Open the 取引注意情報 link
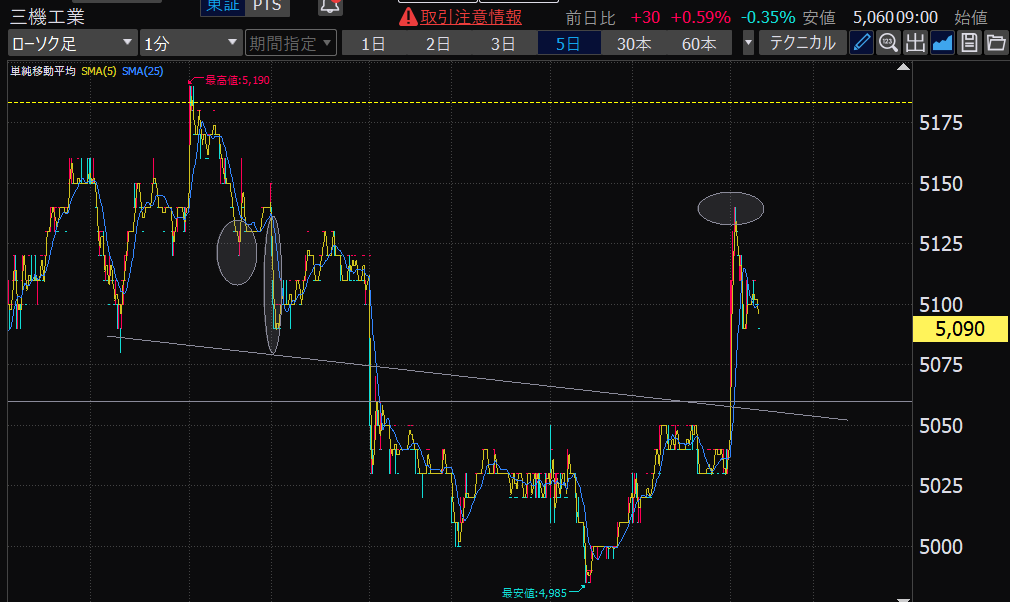 coord(470,17)
